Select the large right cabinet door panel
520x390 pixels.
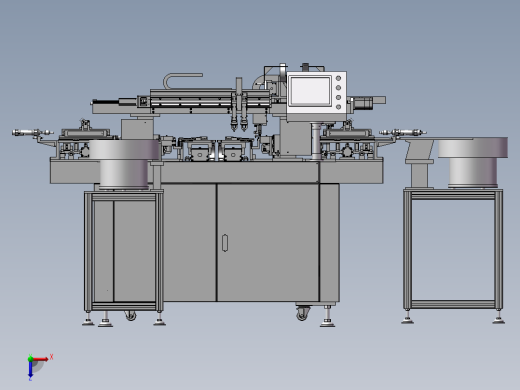click(x=268, y=242)
